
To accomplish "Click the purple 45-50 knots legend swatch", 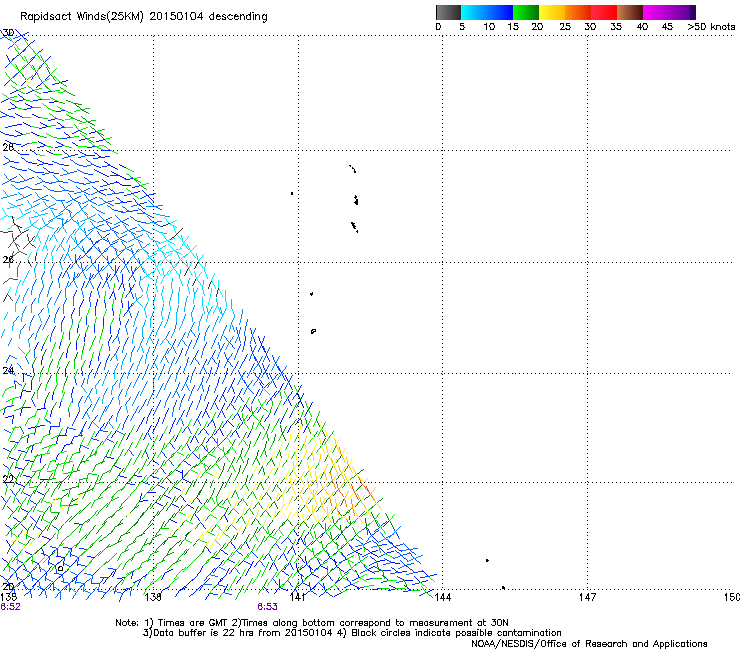I will click(x=682, y=12).
